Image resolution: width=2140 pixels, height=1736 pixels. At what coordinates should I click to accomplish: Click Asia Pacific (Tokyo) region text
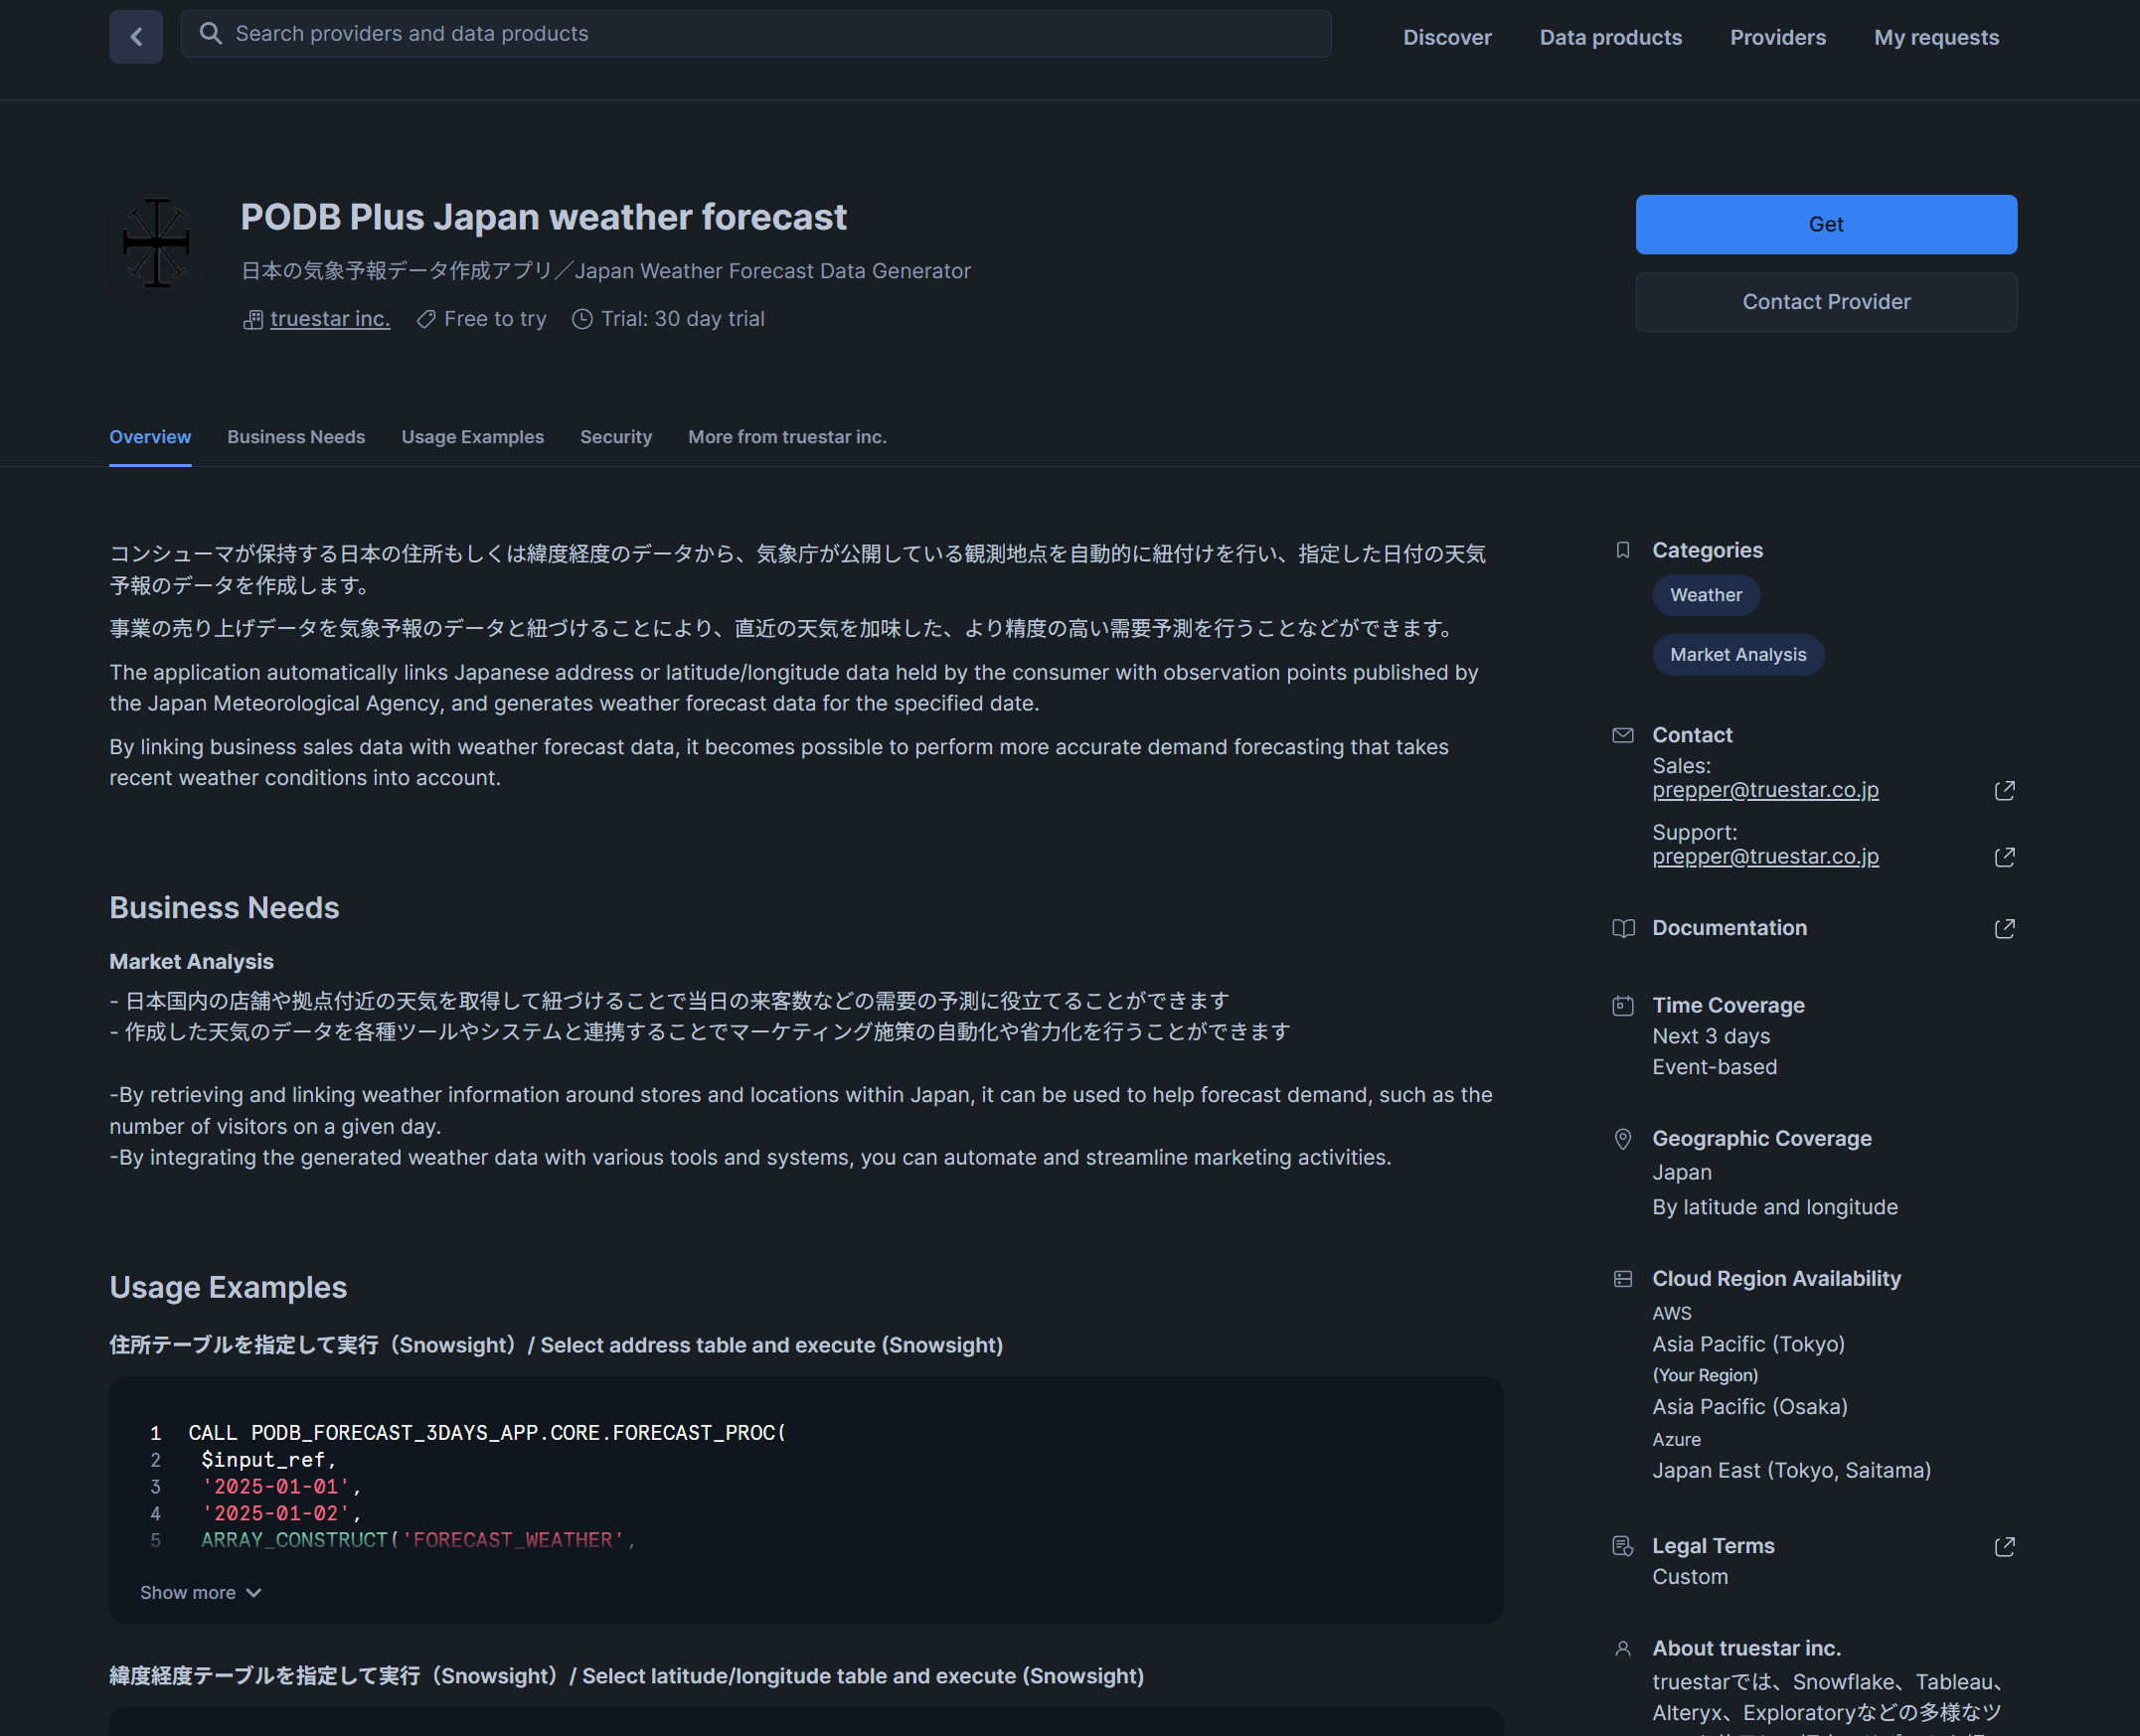[1748, 1344]
